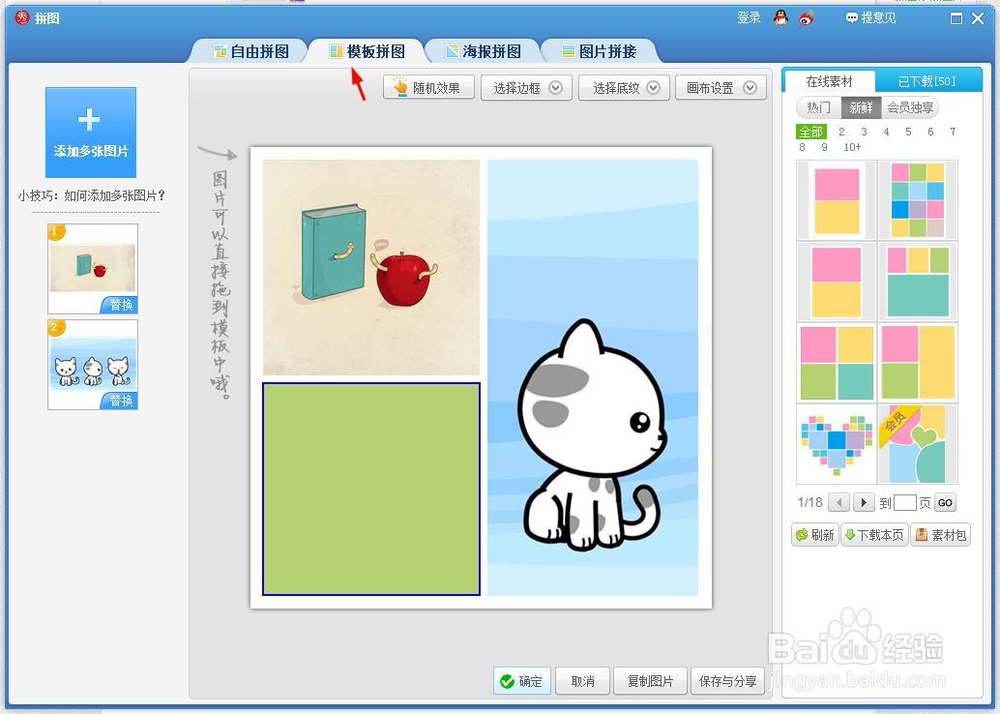Expand the 选择边框 dropdown
The image size is (1000, 714).
pyautogui.click(x=526, y=88)
